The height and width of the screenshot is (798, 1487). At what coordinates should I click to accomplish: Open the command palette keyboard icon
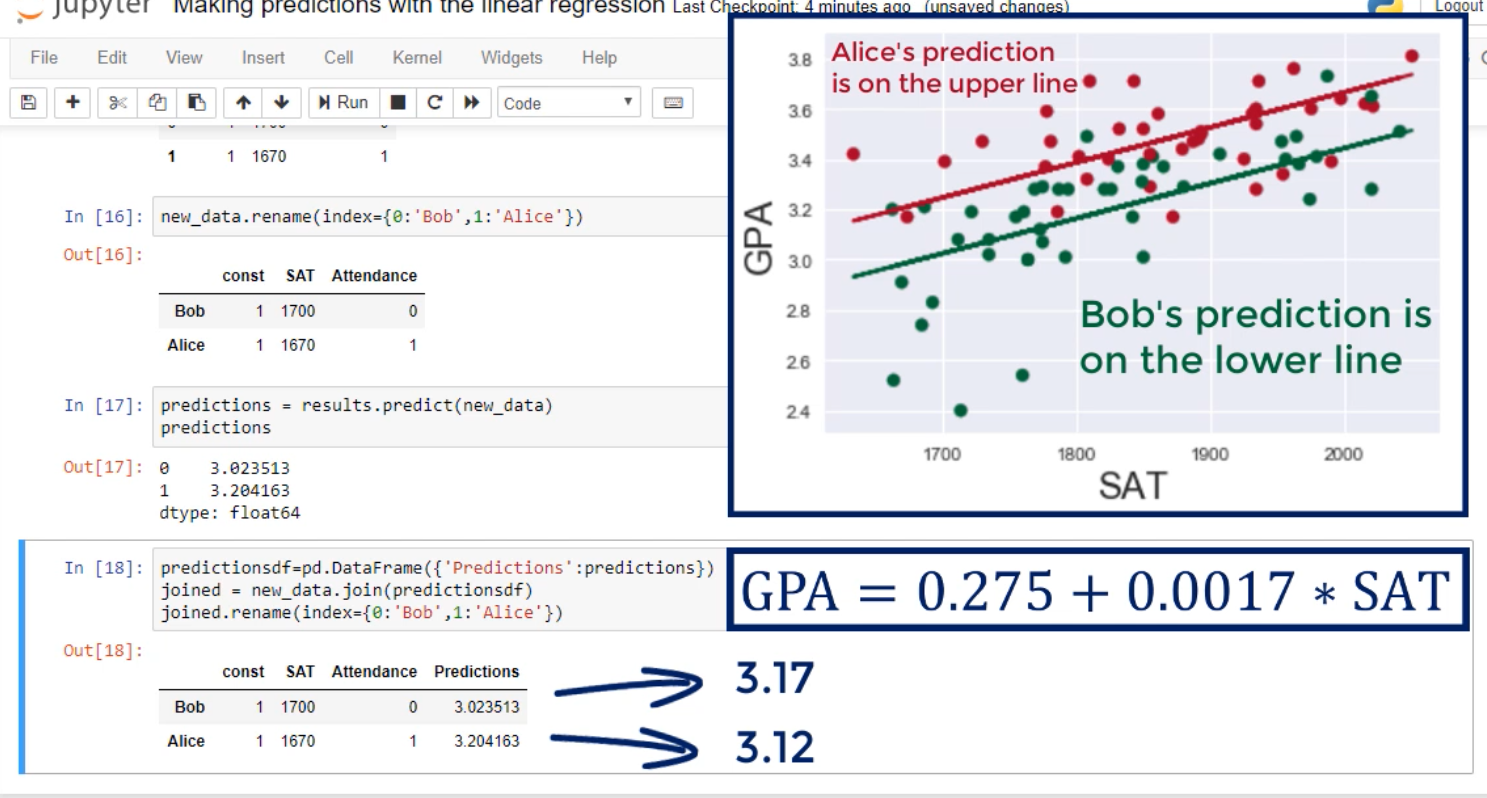(672, 102)
